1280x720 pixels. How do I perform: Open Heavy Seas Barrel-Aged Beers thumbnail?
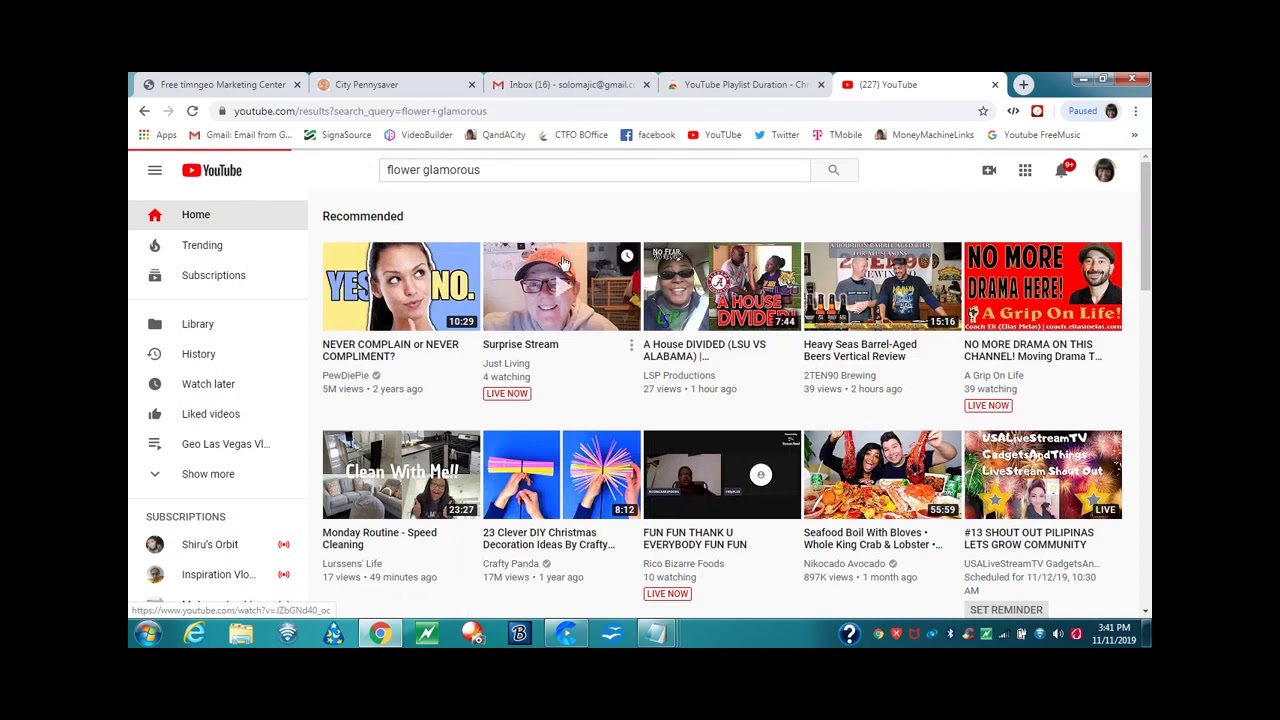882,286
